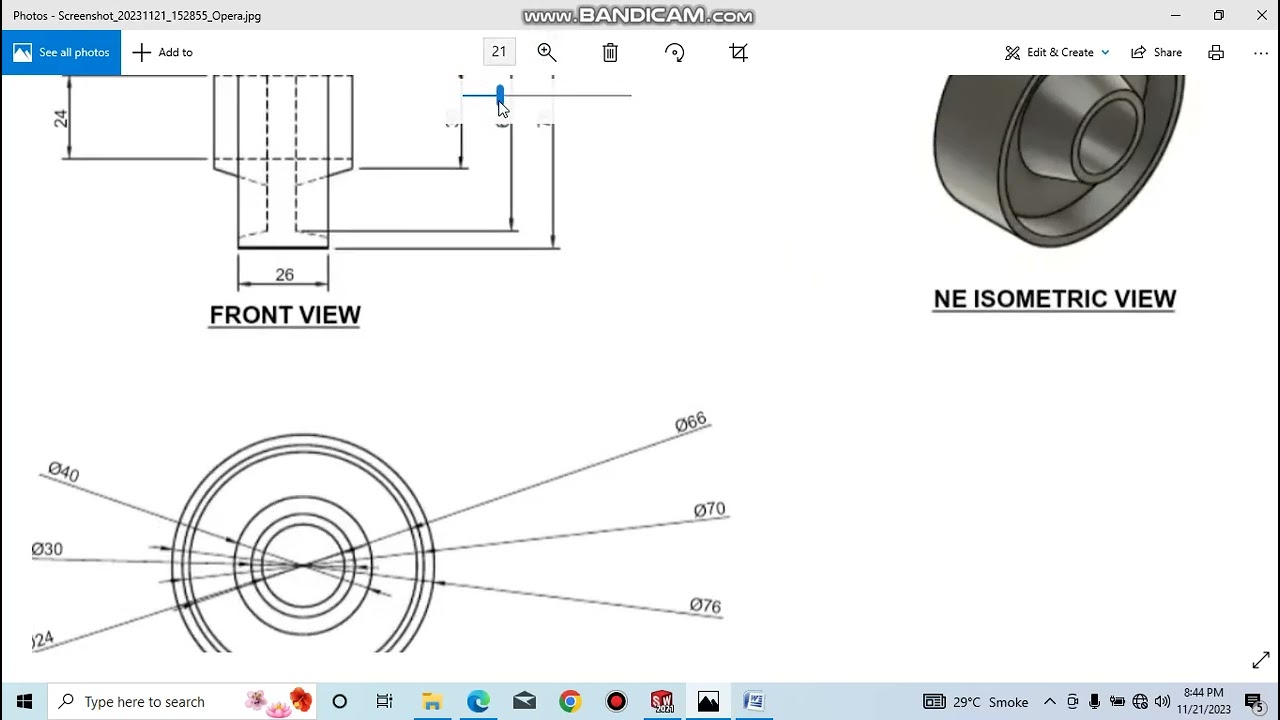
Task: Open Cortana circle icon
Action: click(340, 701)
